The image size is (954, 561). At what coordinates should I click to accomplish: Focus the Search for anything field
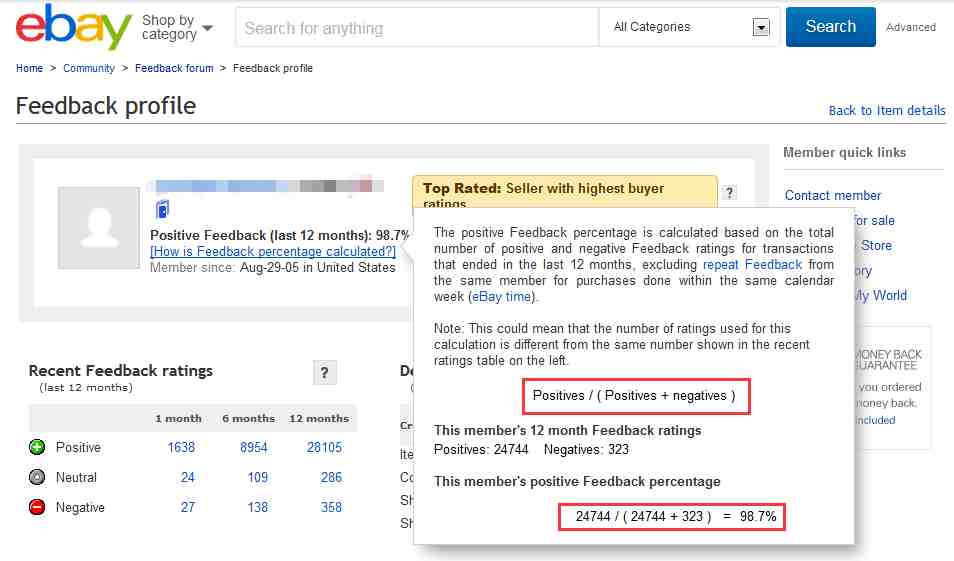417,27
